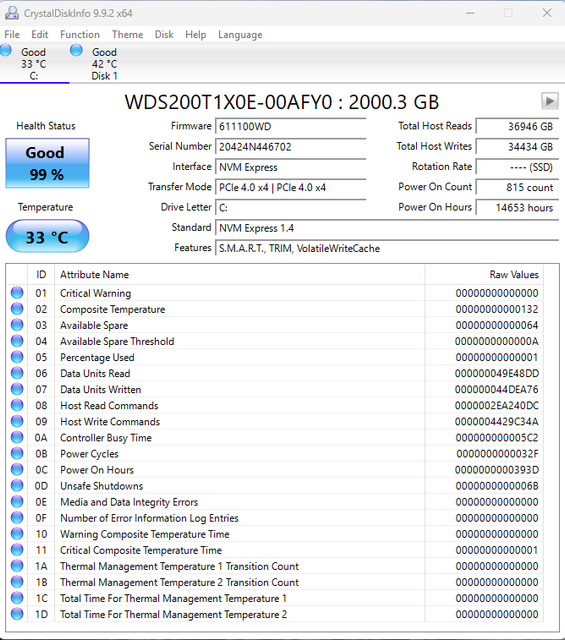This screenshot has height=640, width=565.
Task: Click status orb for Critical Composite Temperature Time
Action: pos(17,550)
